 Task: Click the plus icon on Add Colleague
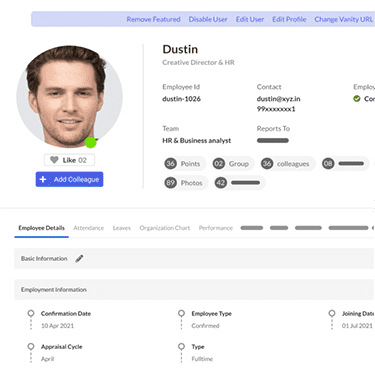click(43, 179)
